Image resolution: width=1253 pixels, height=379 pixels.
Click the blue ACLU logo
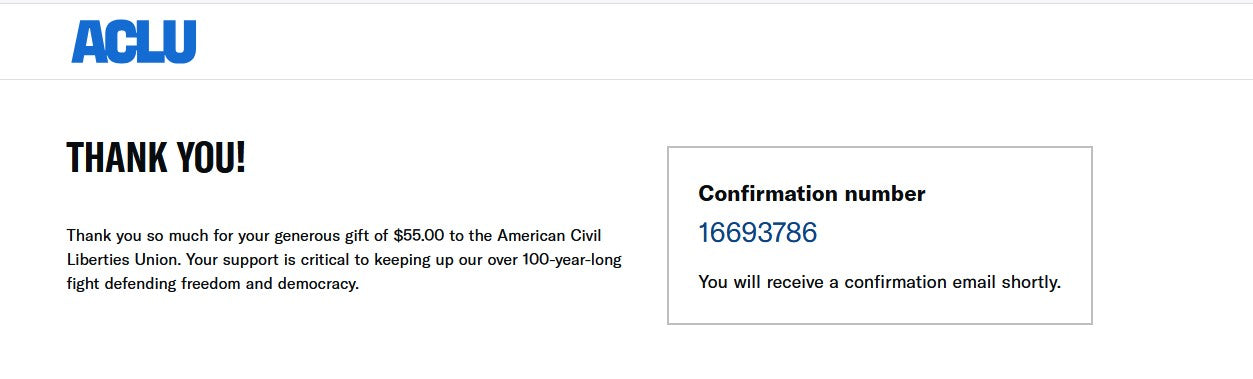pos(134,42)
